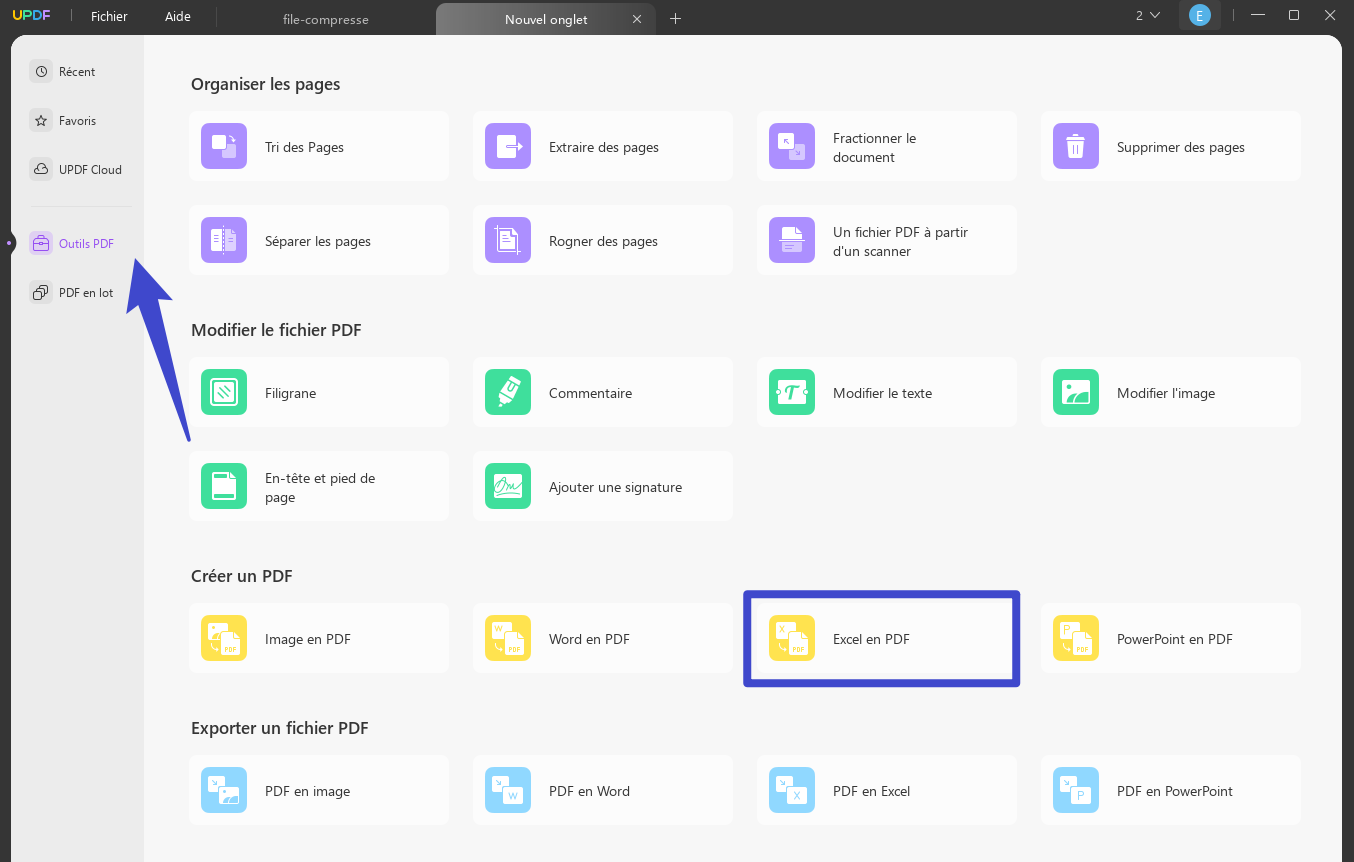1354x862 pixels.
Task: Select the Rogner des pages tool
Action: pos(603,240)
